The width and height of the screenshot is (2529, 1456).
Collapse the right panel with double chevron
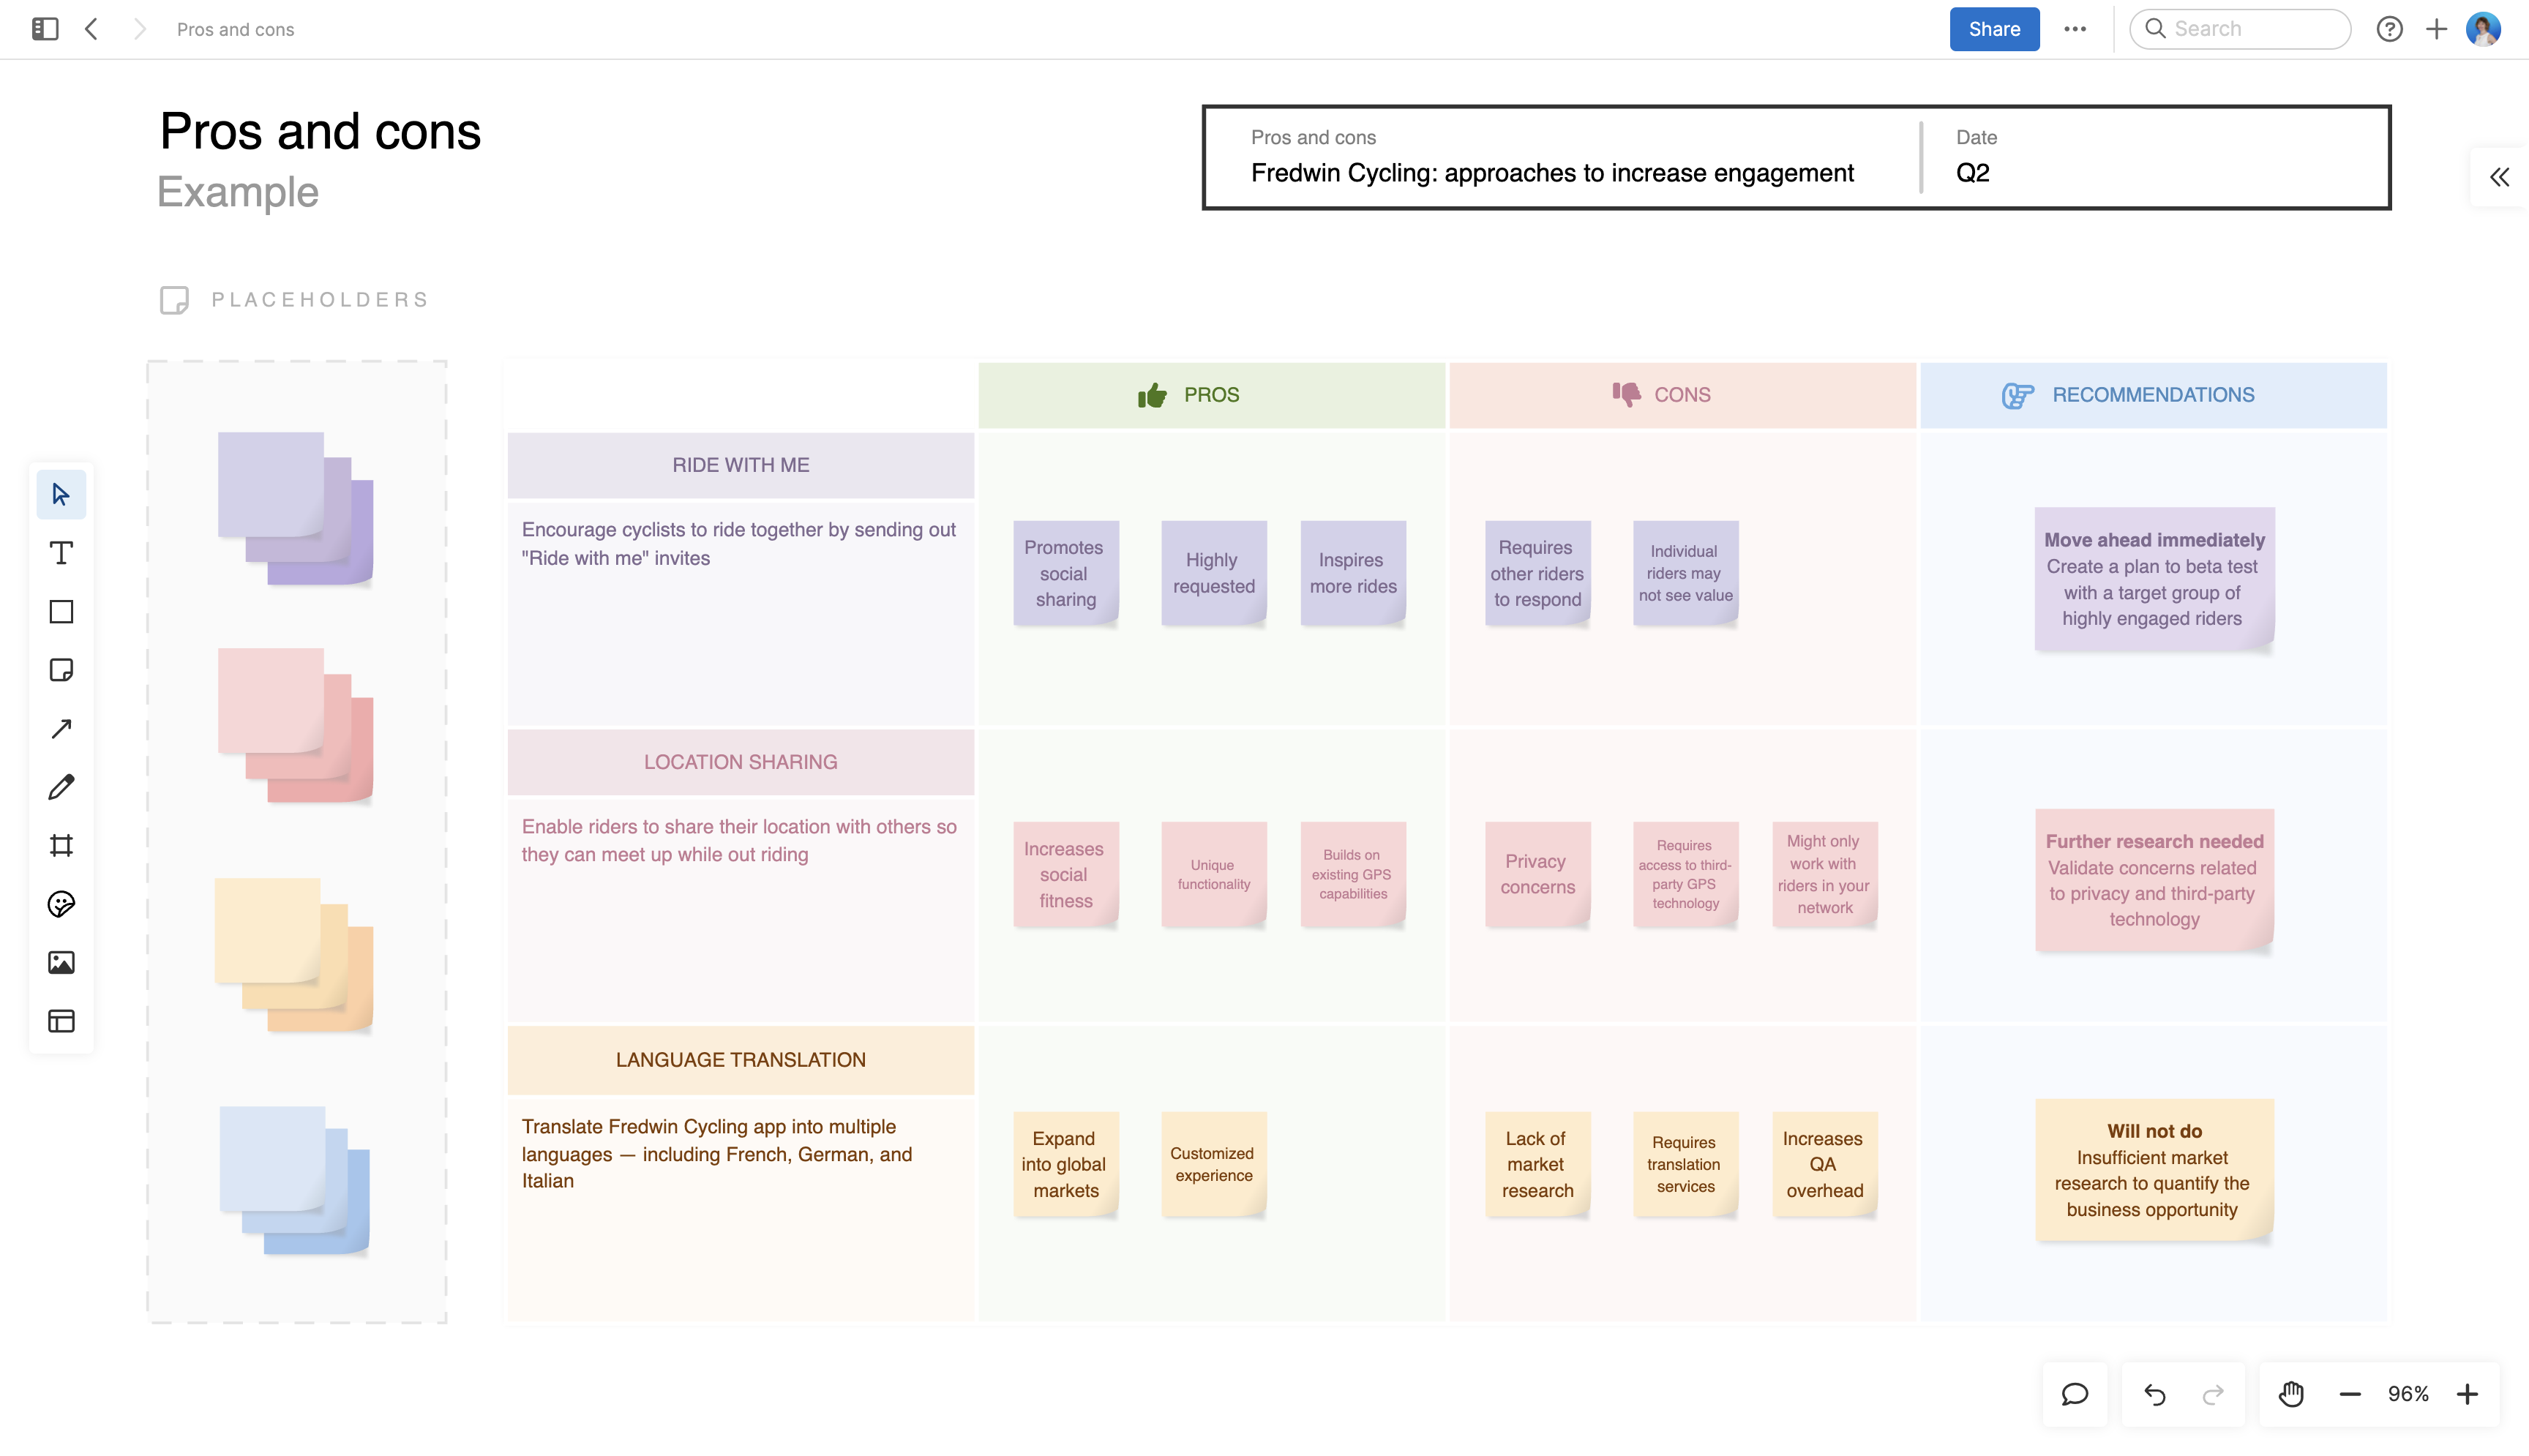coord(2501,176)
